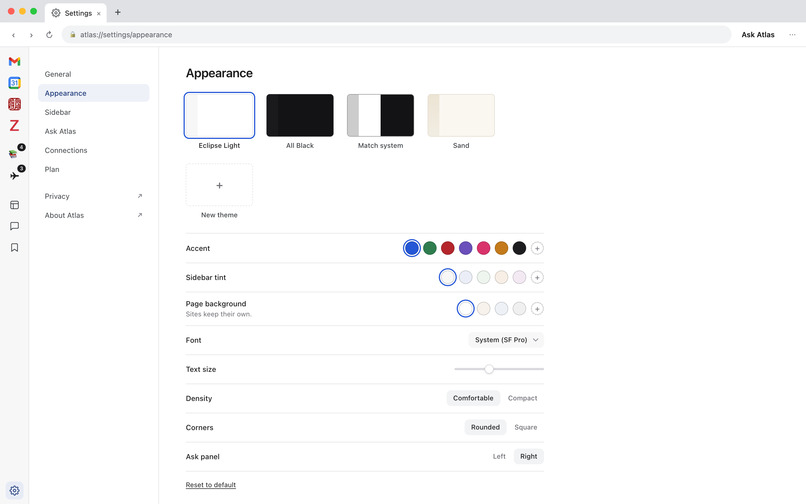Click the external arrow next to About Atlas

click(x=140, y=215)
